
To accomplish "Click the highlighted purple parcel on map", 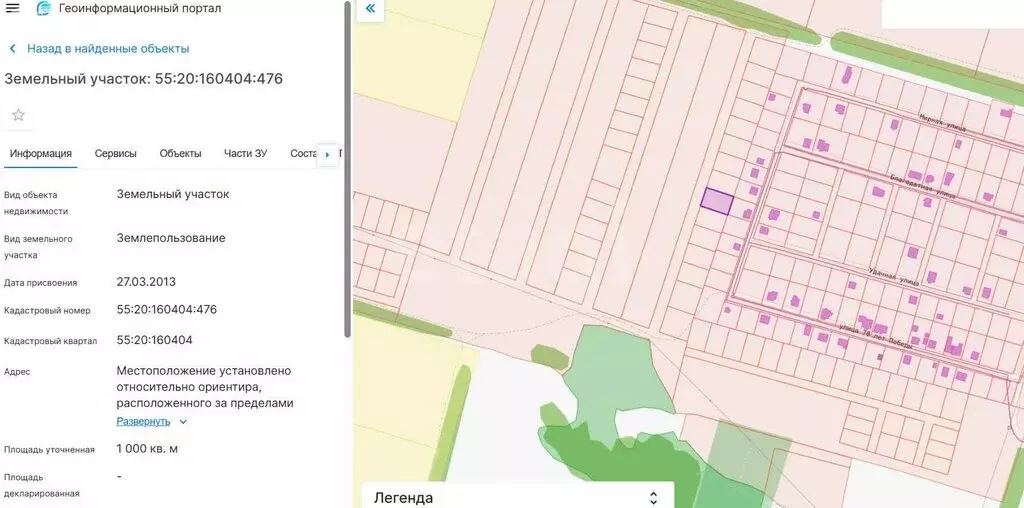I will tap(716, 200).
